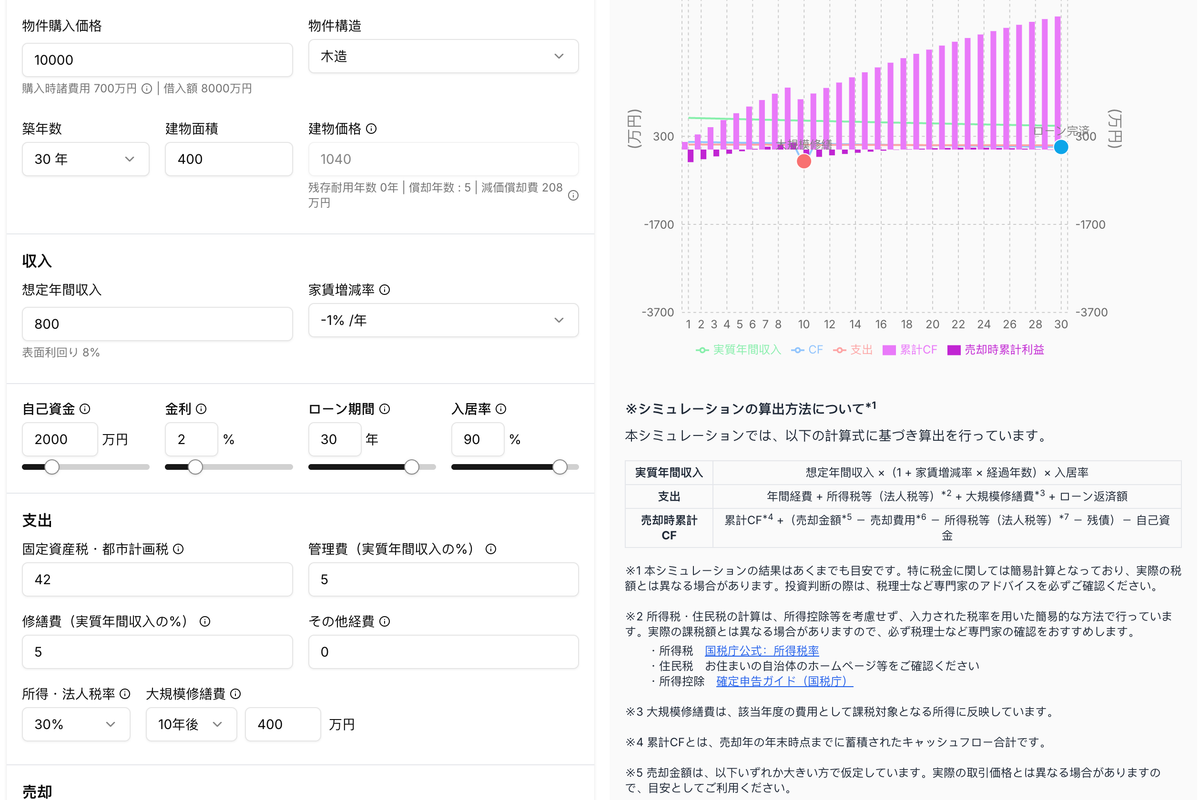Toggle 実質年間収入 legend series
The image size is (1200, 800).
click(739, 350)
